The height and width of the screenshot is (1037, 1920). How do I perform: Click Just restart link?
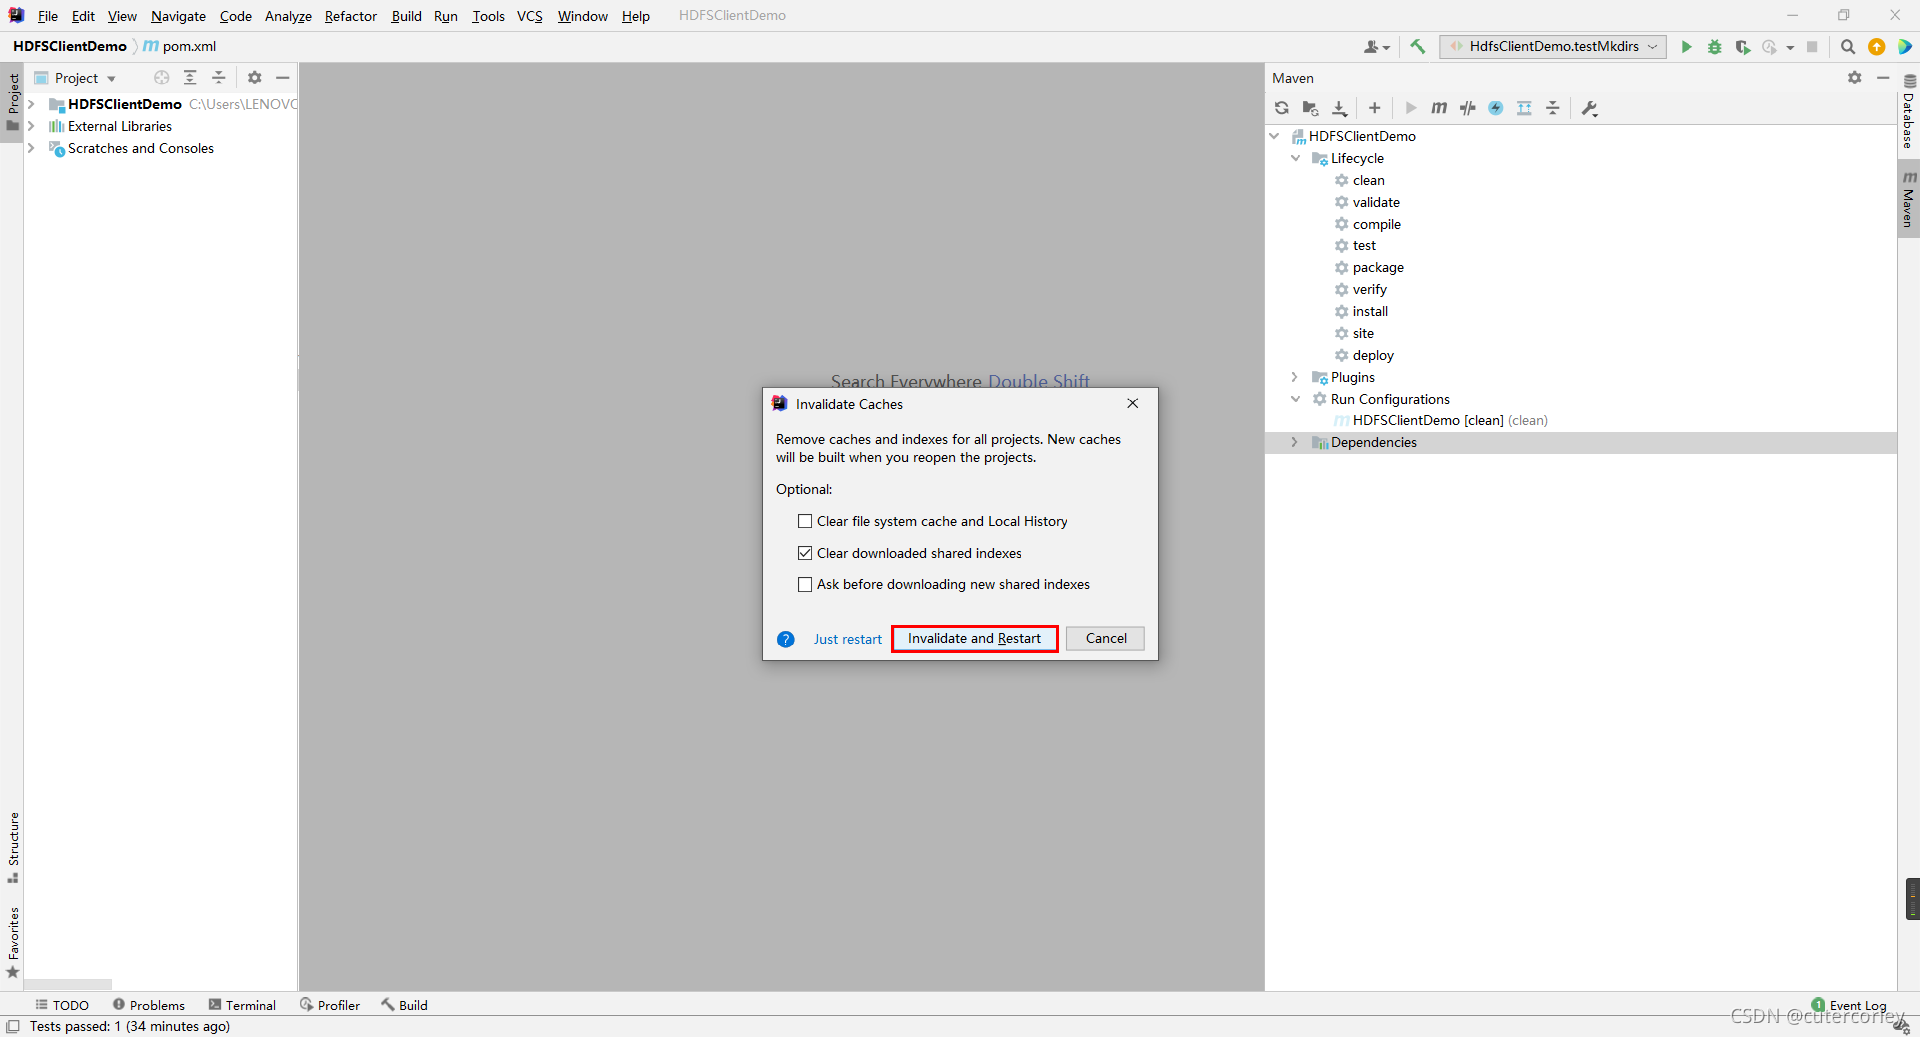pyautogui.click(x=847, y=639)
